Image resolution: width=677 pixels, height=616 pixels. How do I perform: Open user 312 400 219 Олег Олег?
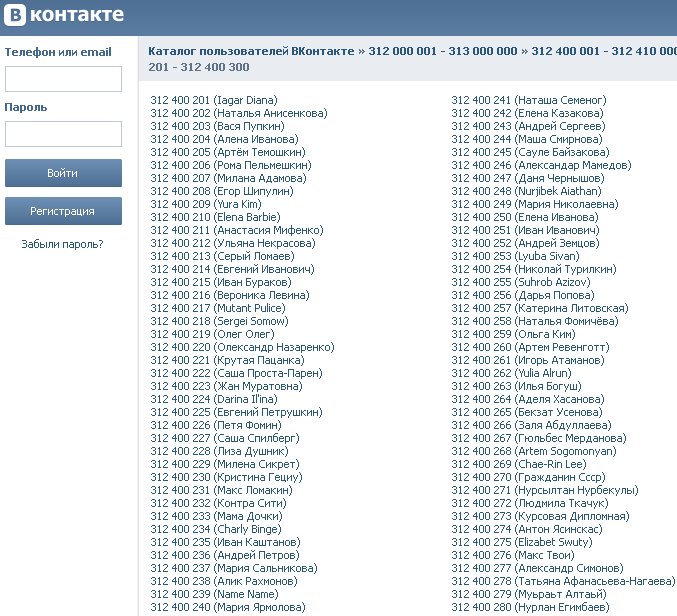pos(212,334)
